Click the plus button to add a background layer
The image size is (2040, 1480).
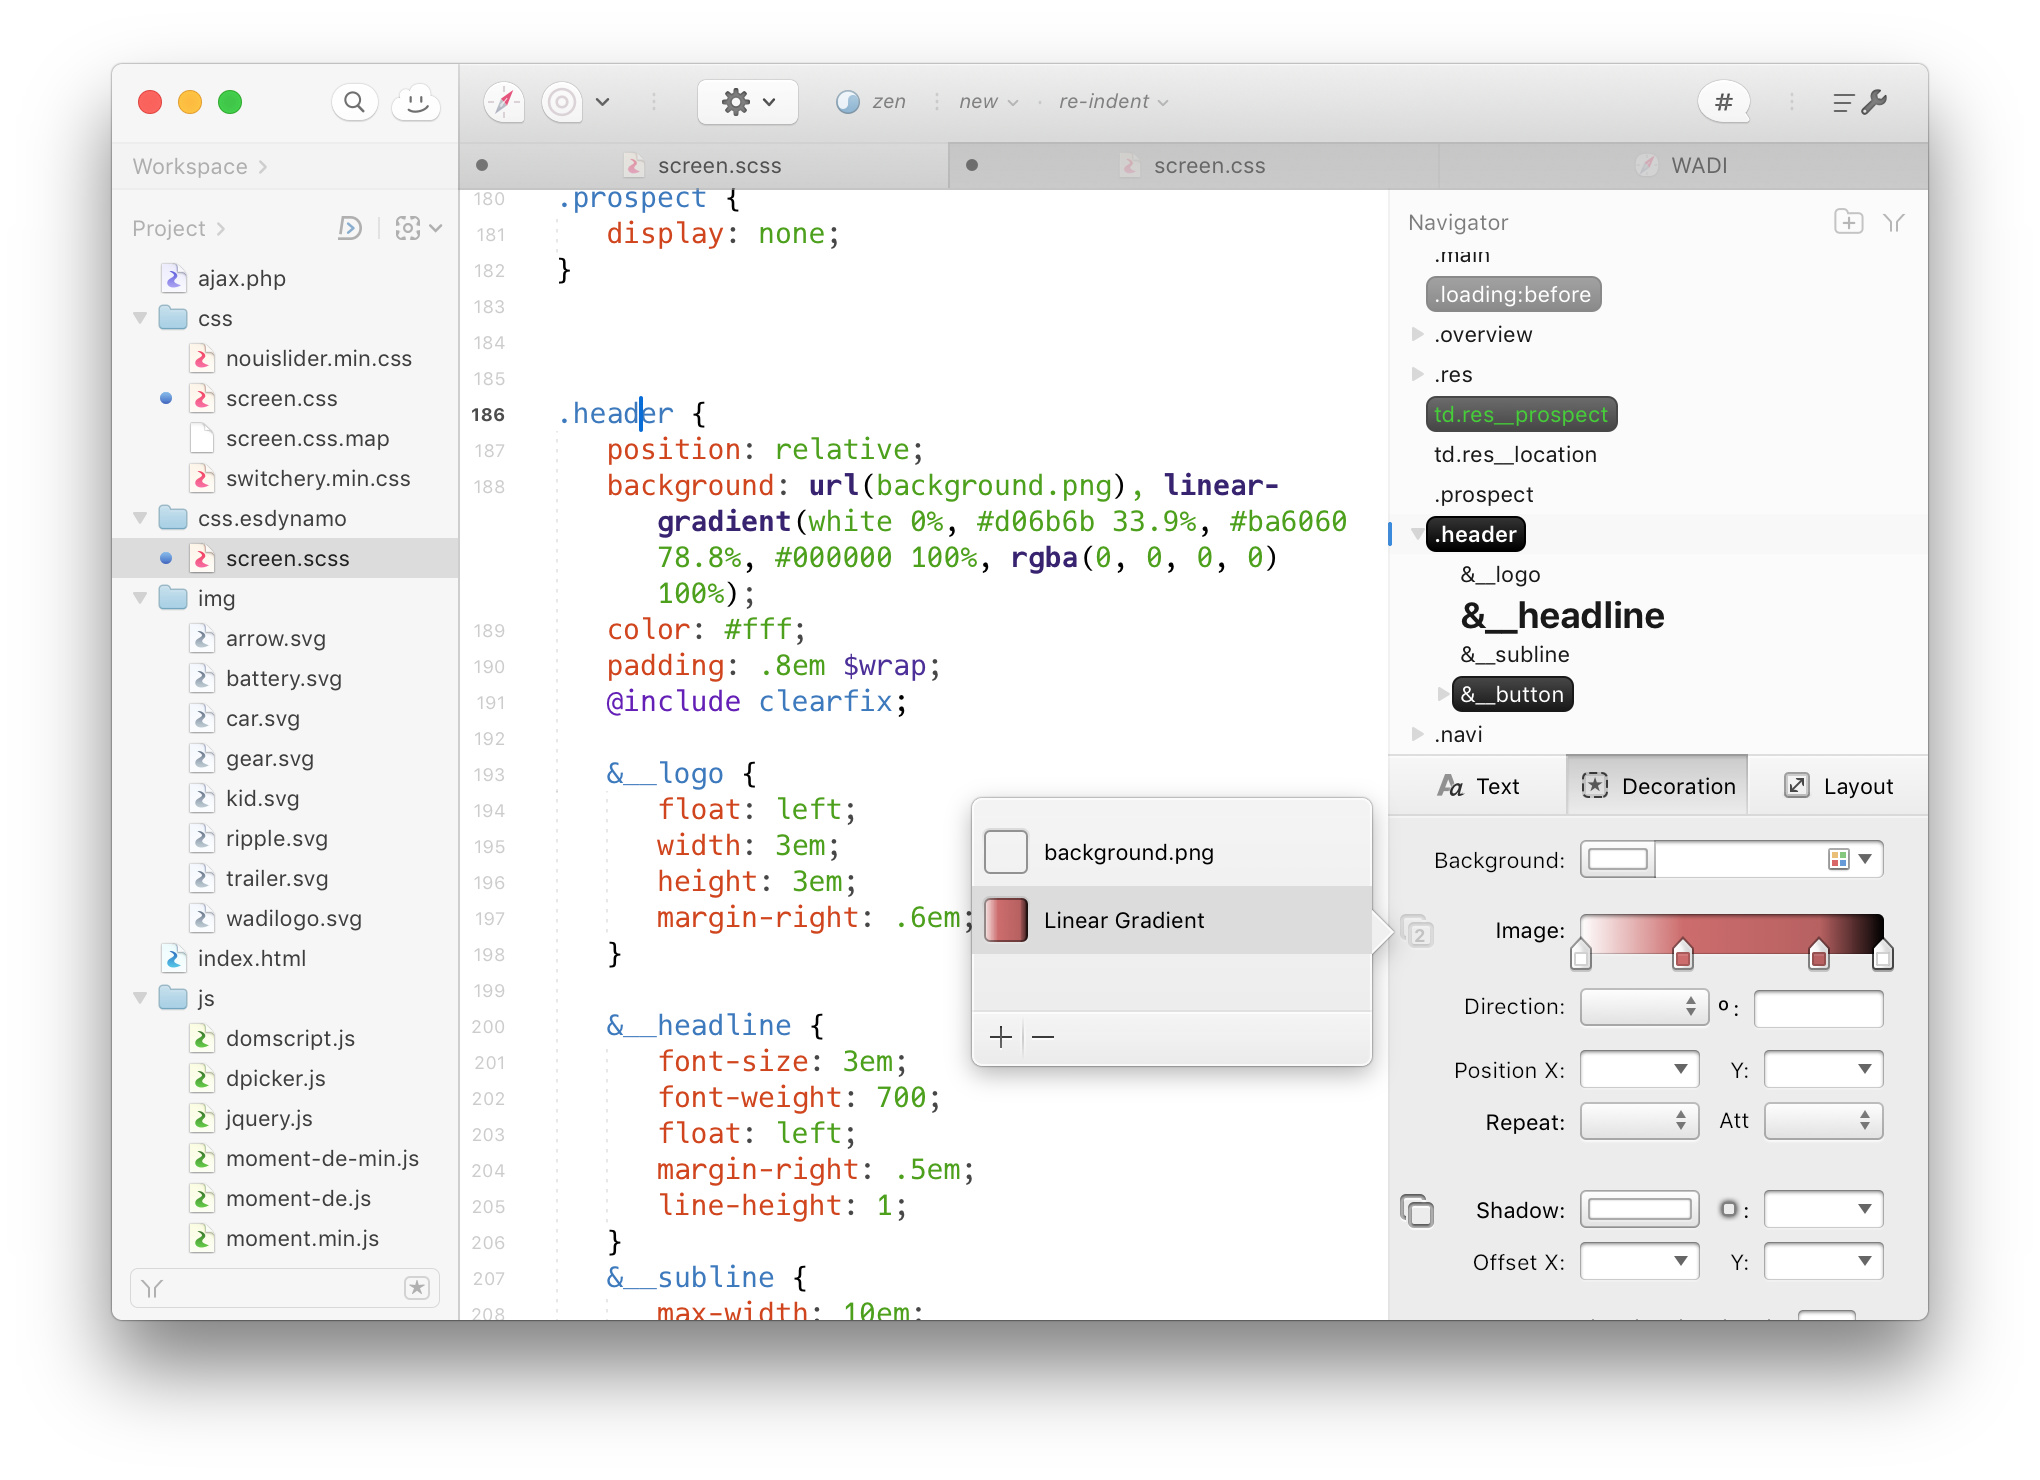pos(1000,1037)
